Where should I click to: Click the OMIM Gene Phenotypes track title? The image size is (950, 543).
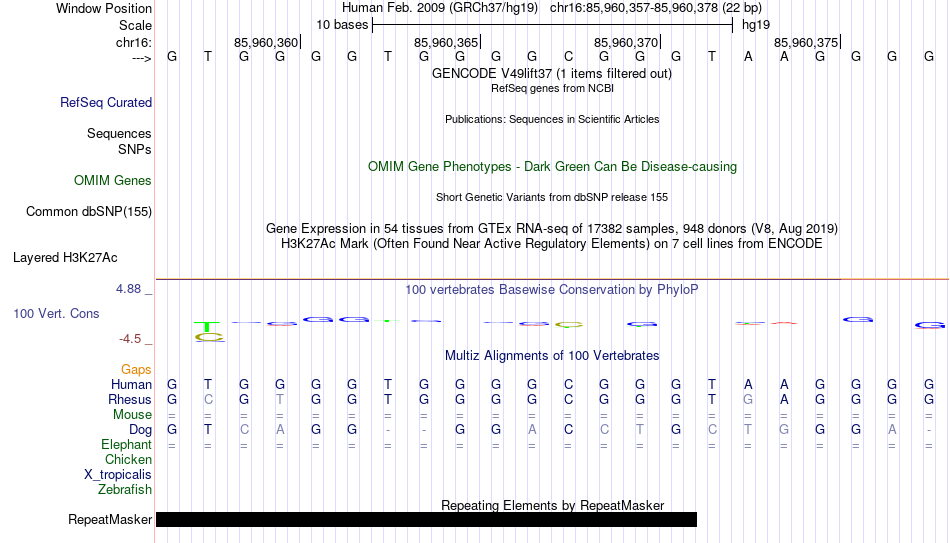point(552,167)
